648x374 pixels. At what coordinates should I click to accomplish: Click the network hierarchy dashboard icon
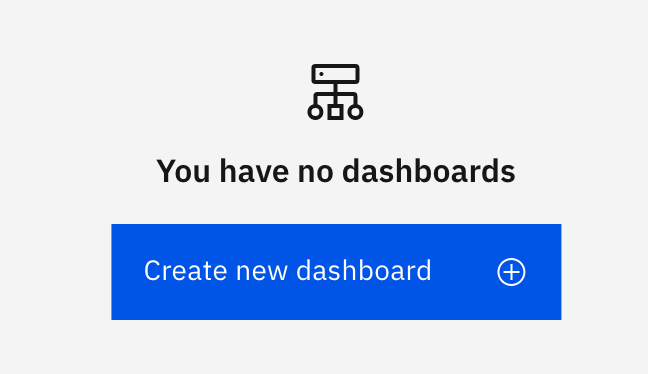(335, 92)
